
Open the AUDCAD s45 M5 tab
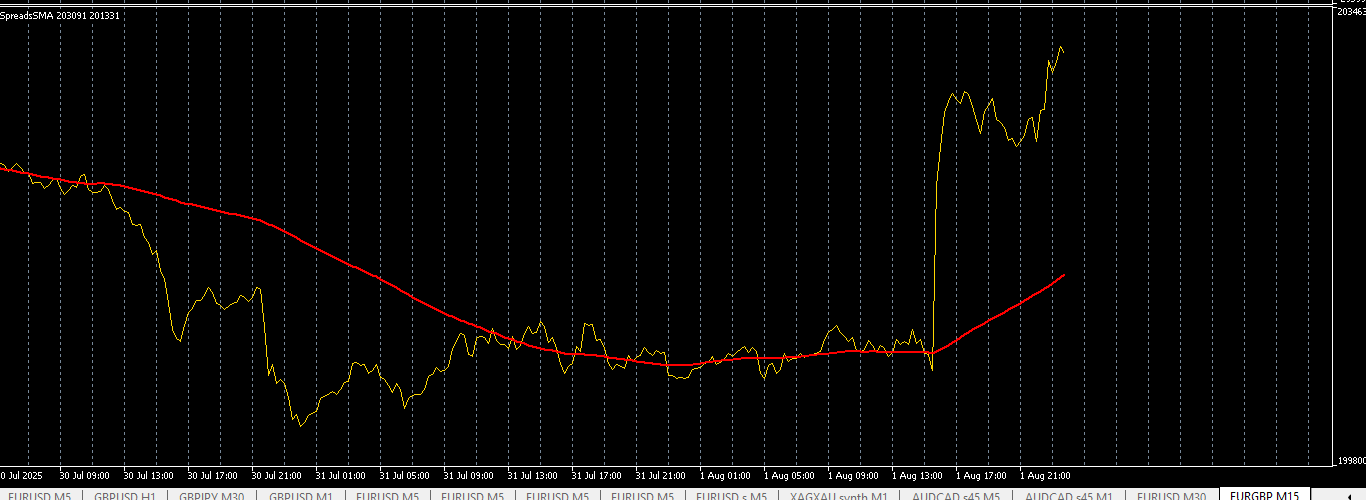point(956,496)
